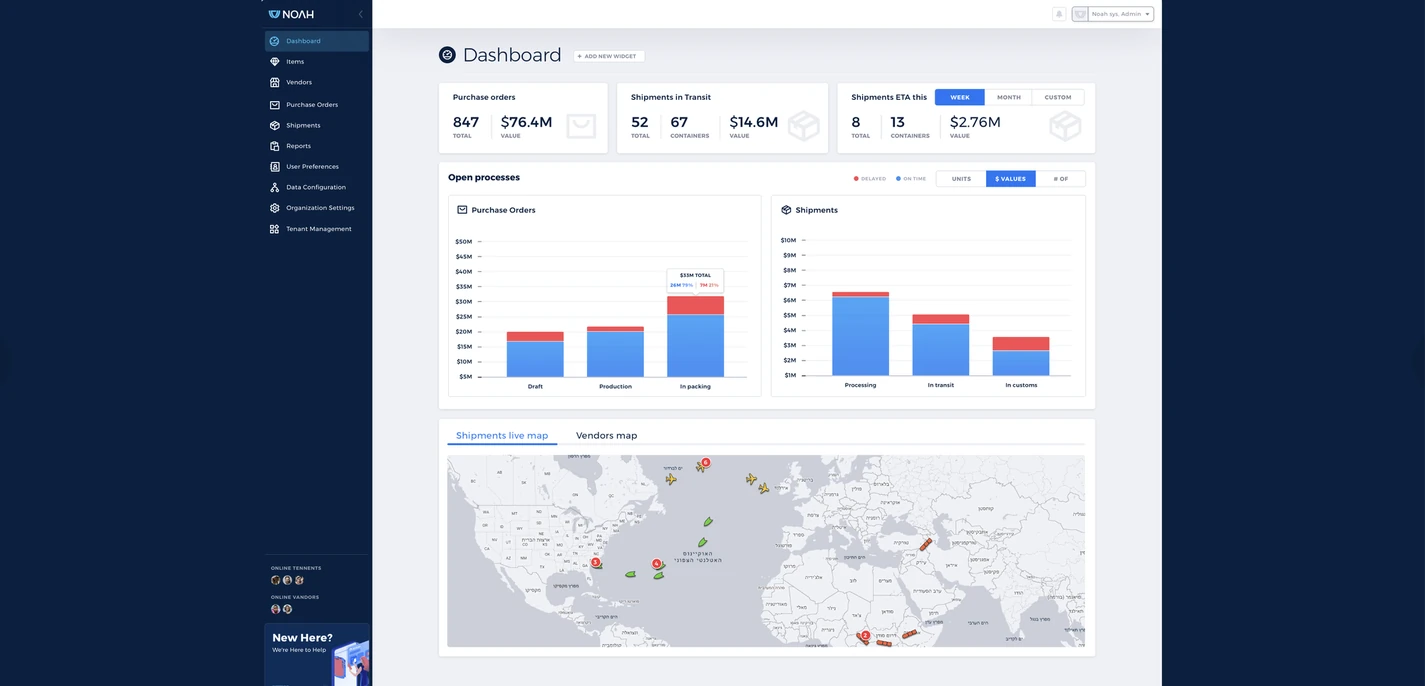Screen dimensions: 1425x686
Task: Toggle the ON TIME legend item
Action: tap(911, 179)
